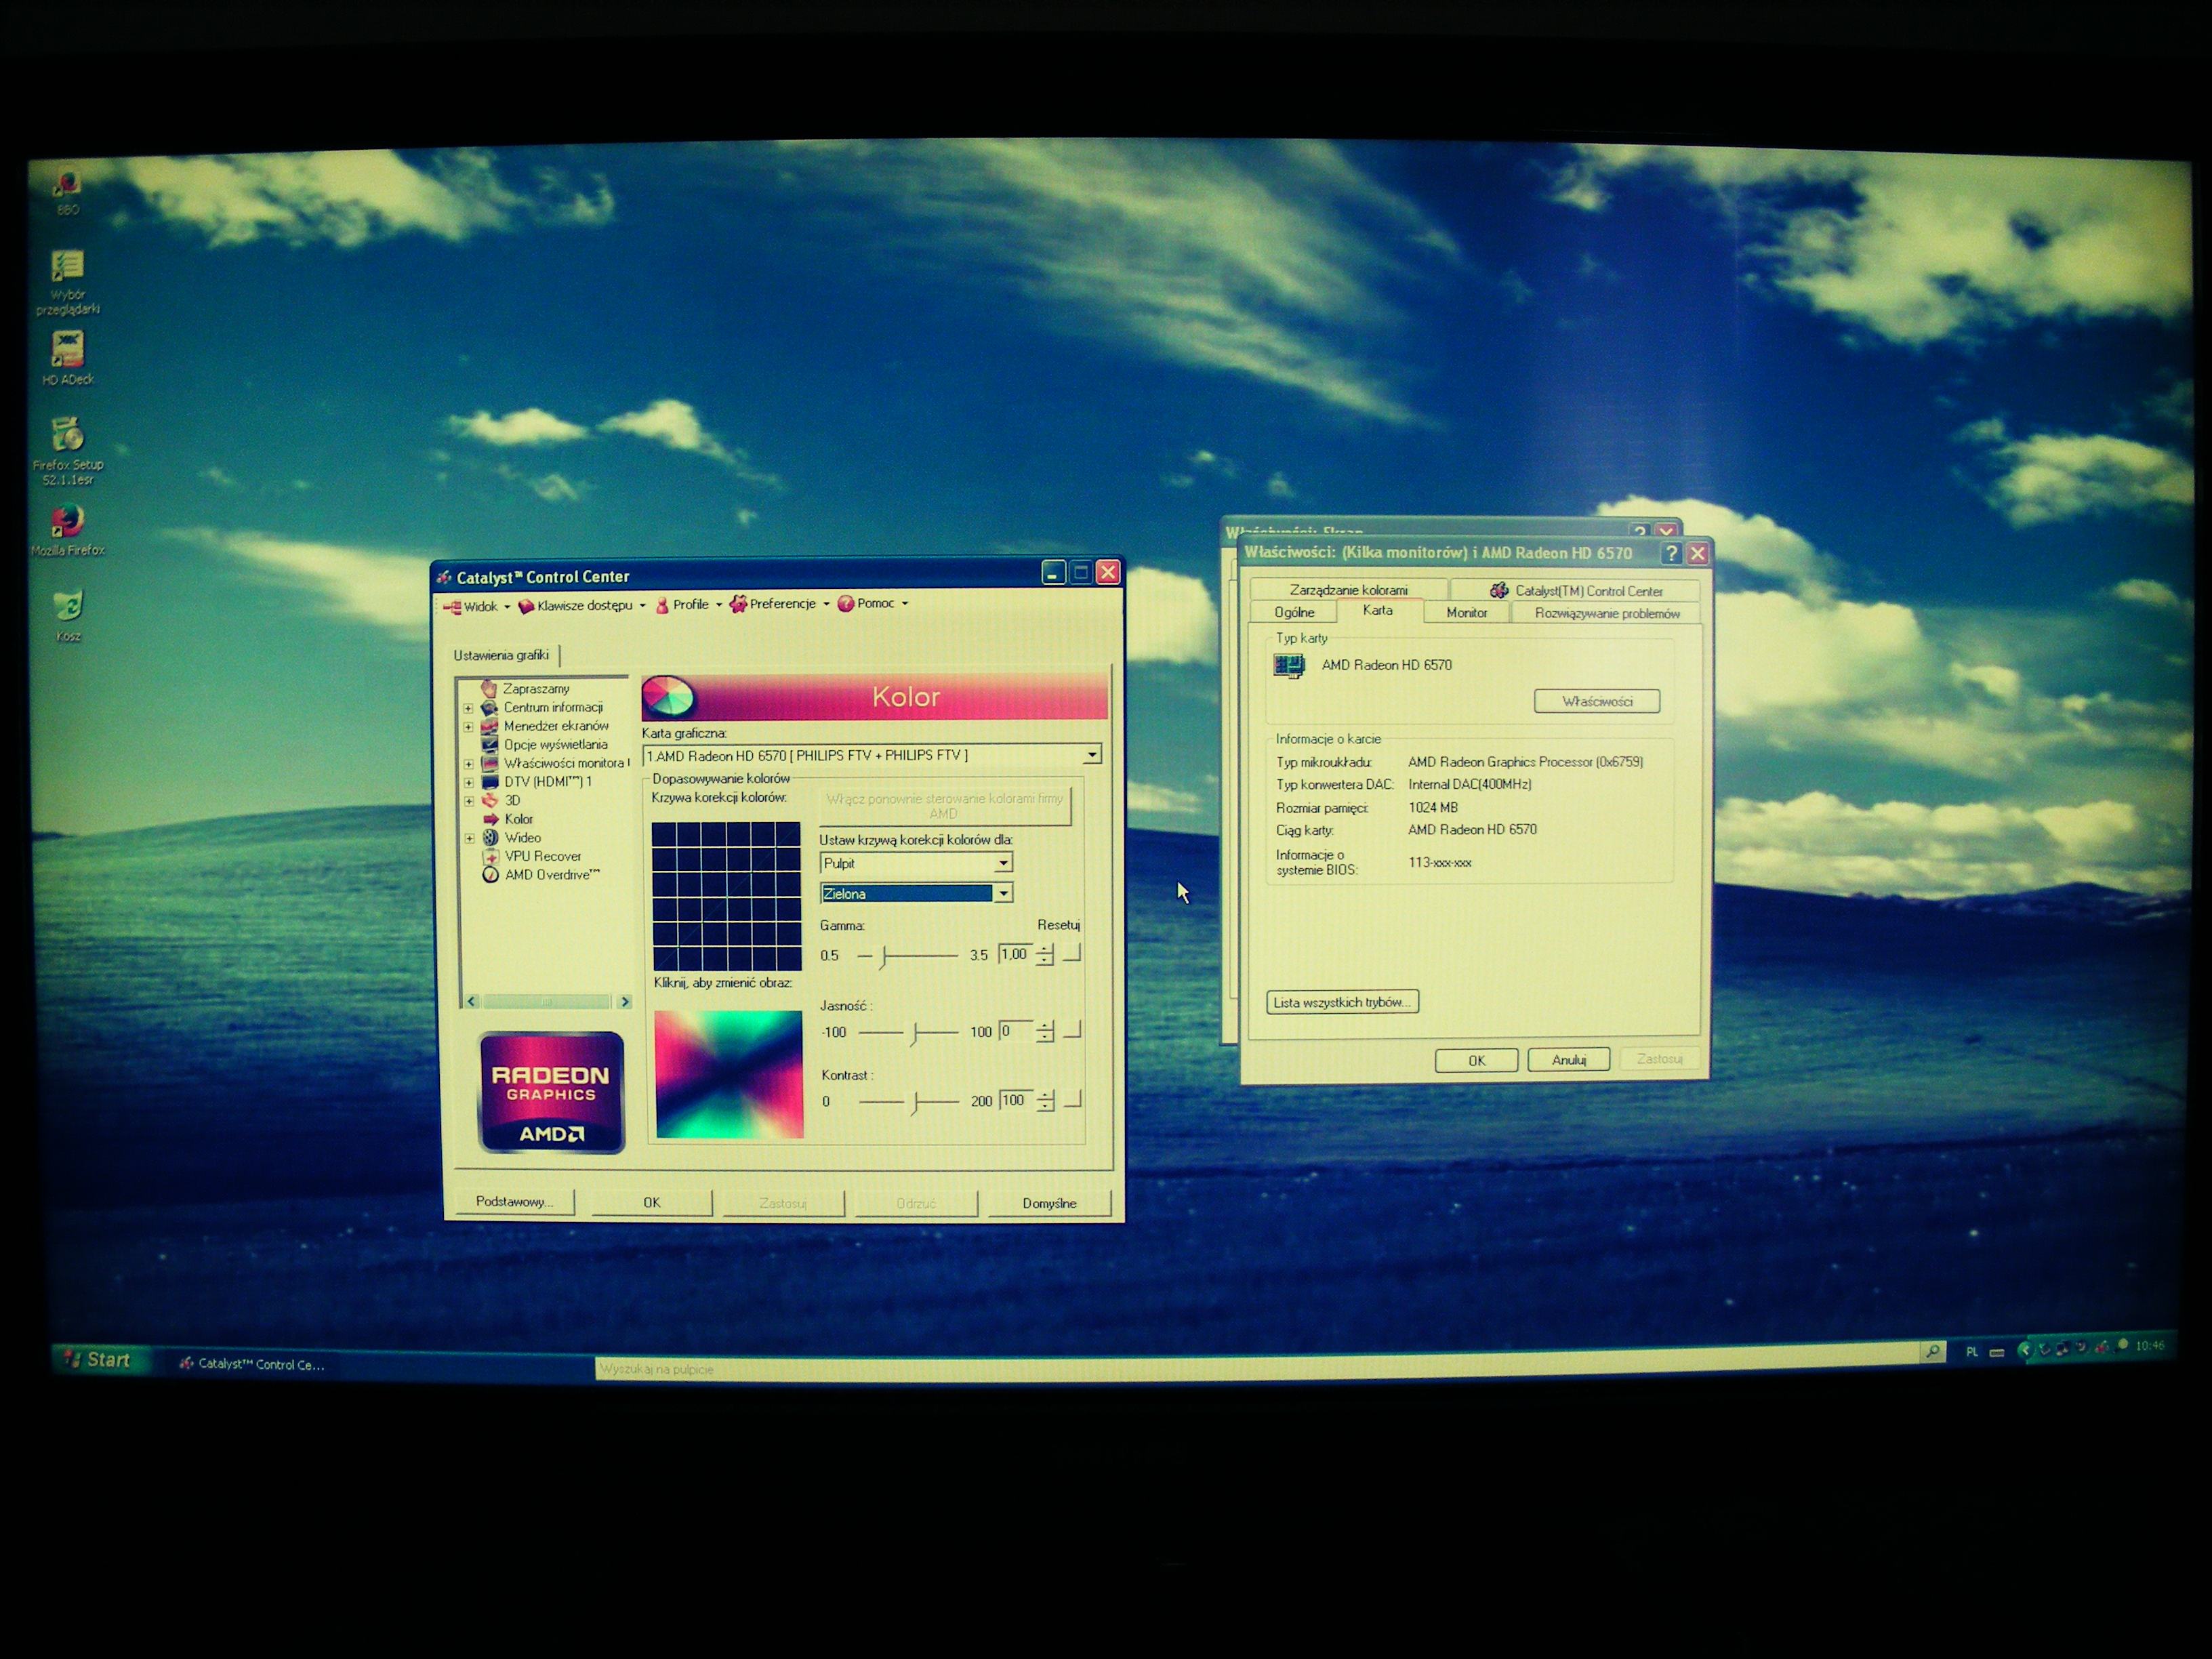Viewport: 2212px width, 1659px height.
Task: Click OK in Catalyst Control Center
Action: pyautogui.click(x=652, y=1203)
